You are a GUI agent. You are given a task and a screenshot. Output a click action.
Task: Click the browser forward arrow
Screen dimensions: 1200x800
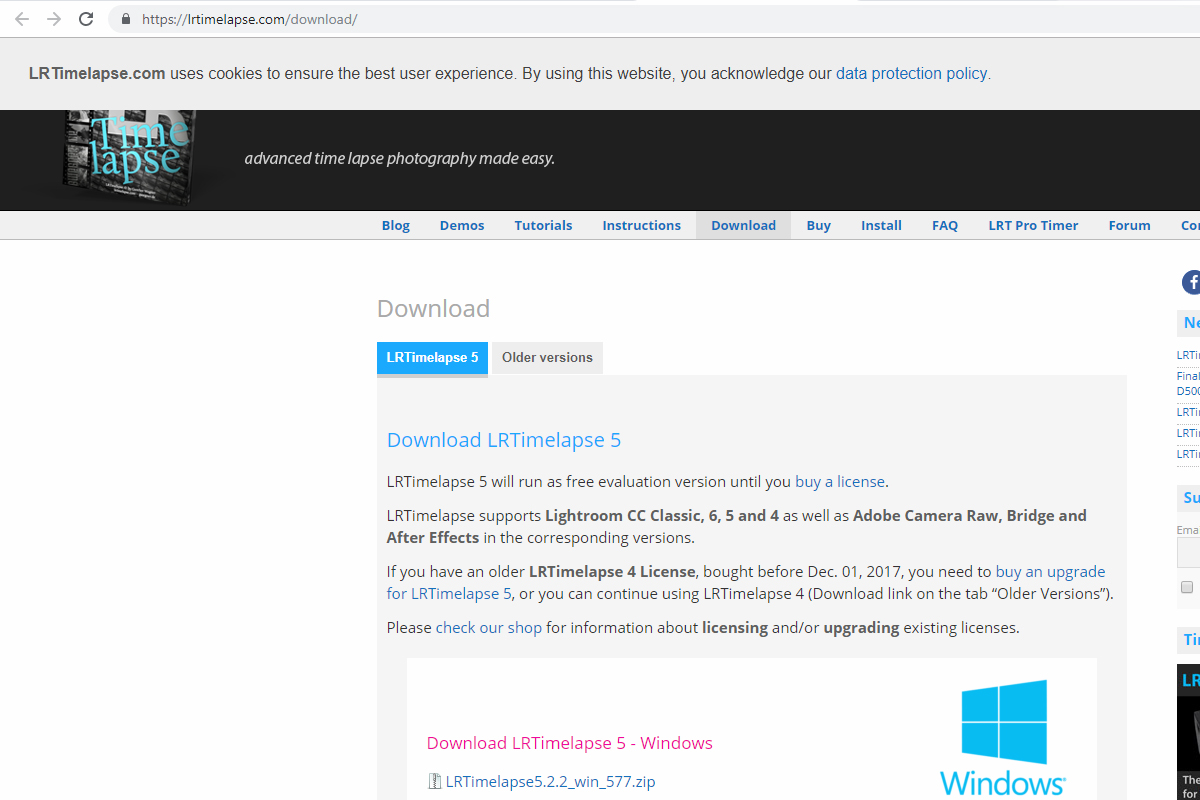[x=54, y=19]
